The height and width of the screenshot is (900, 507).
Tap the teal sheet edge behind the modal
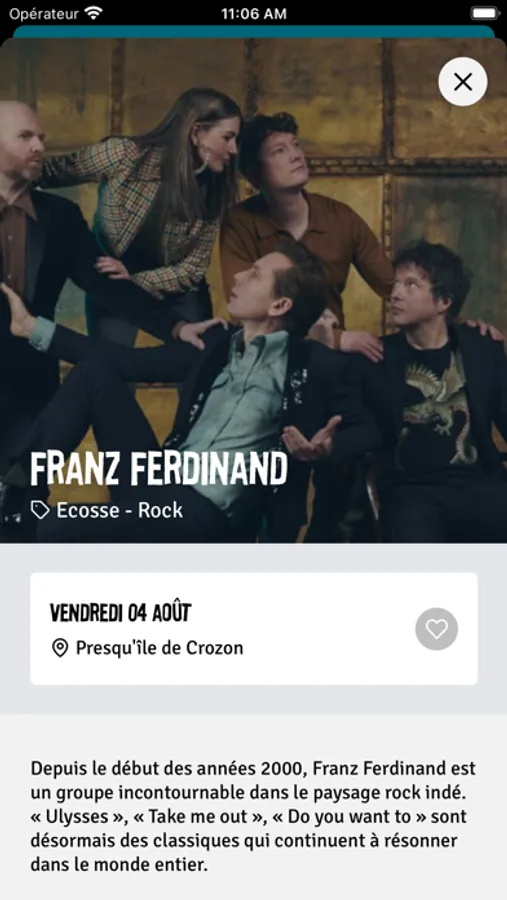point(253,32)
